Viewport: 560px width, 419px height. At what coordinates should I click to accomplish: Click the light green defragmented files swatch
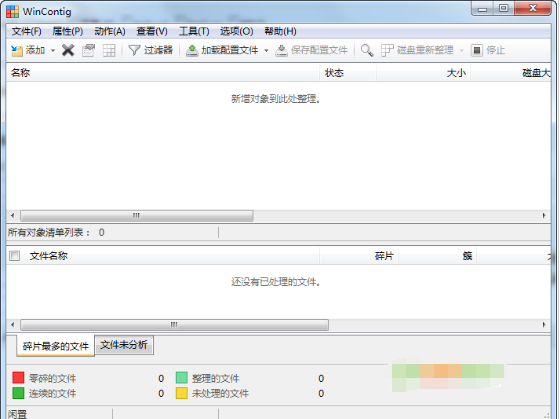[182, 378]
